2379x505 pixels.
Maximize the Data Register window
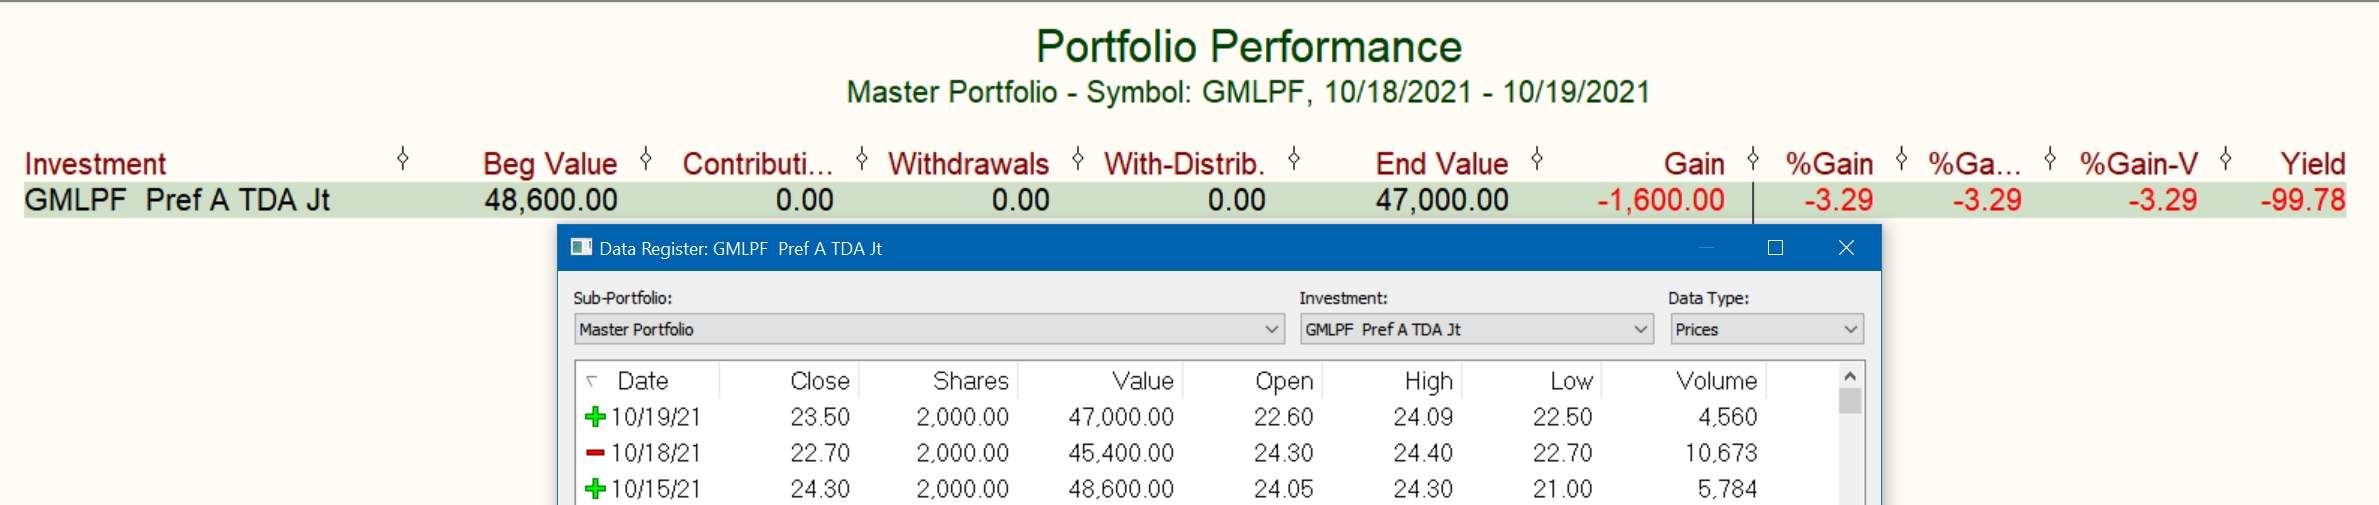1775,247
